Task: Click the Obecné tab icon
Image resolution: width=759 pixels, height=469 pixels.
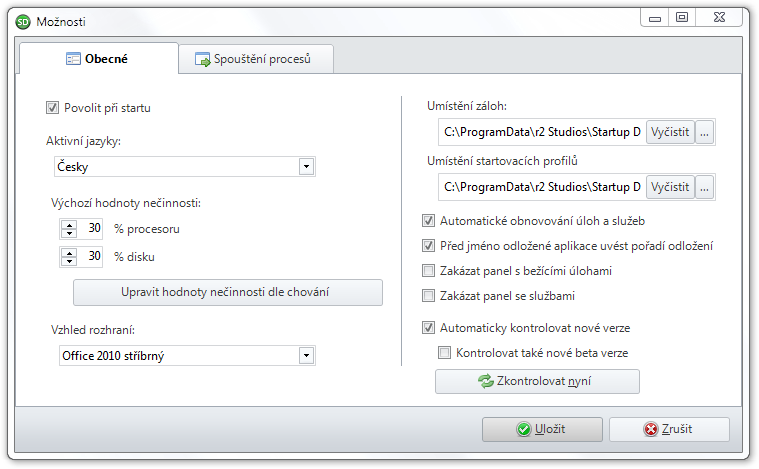Action: coord(73,59)
